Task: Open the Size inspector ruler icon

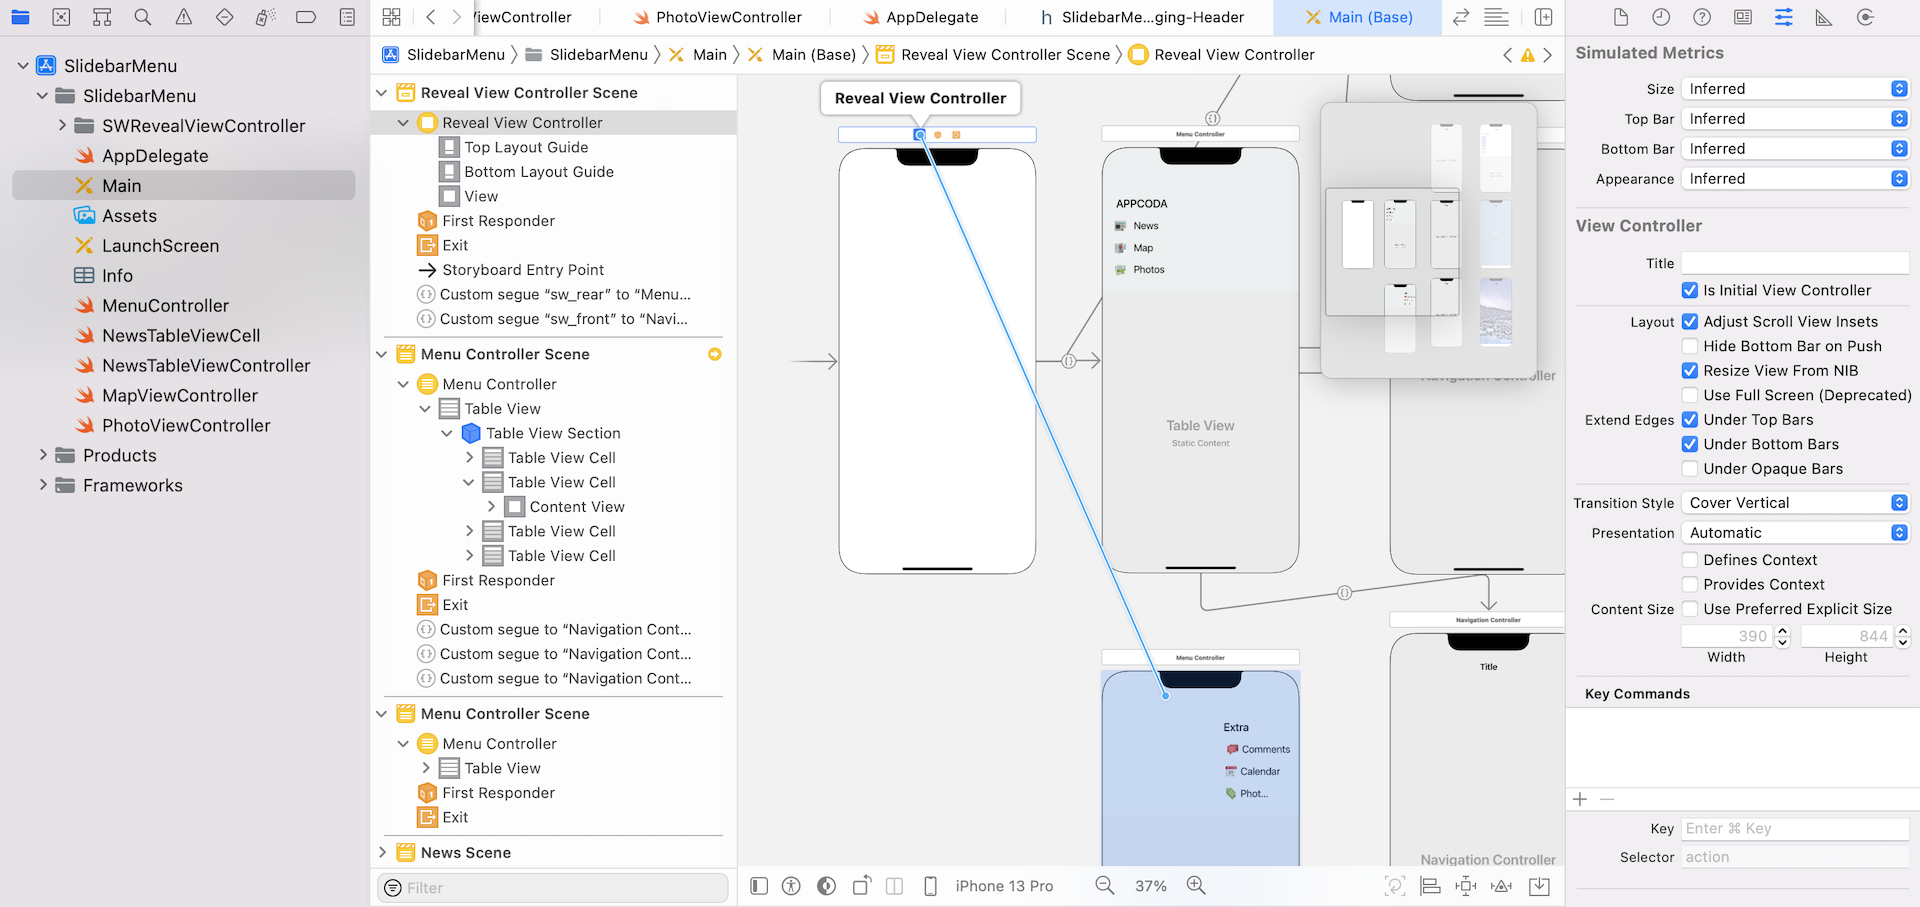Action: tap(1824, 17)
